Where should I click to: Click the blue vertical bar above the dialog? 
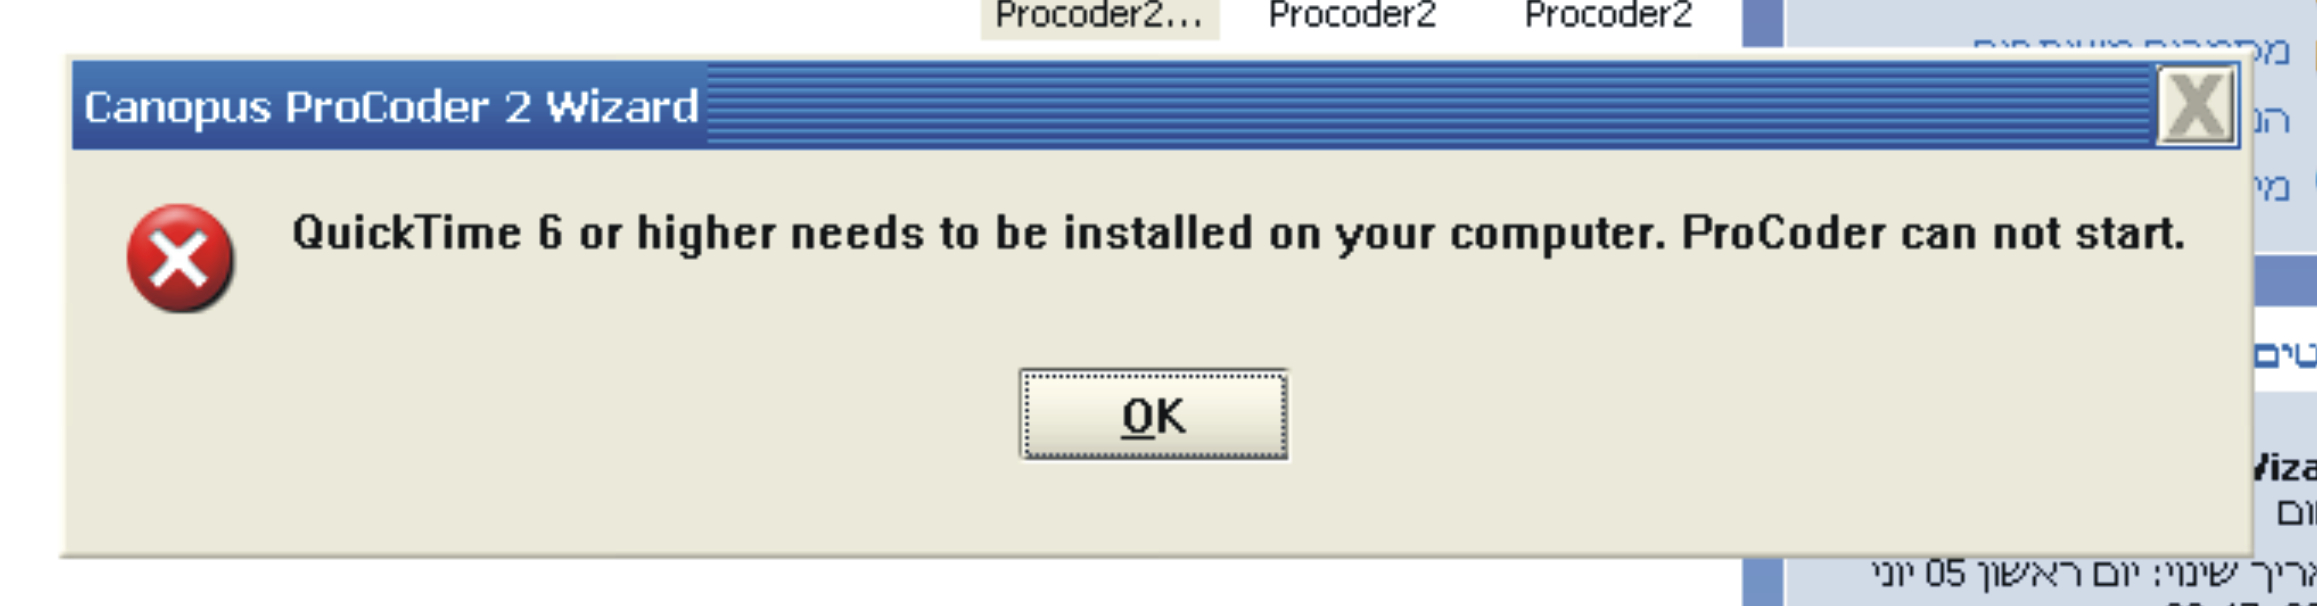pos(1763,23)
